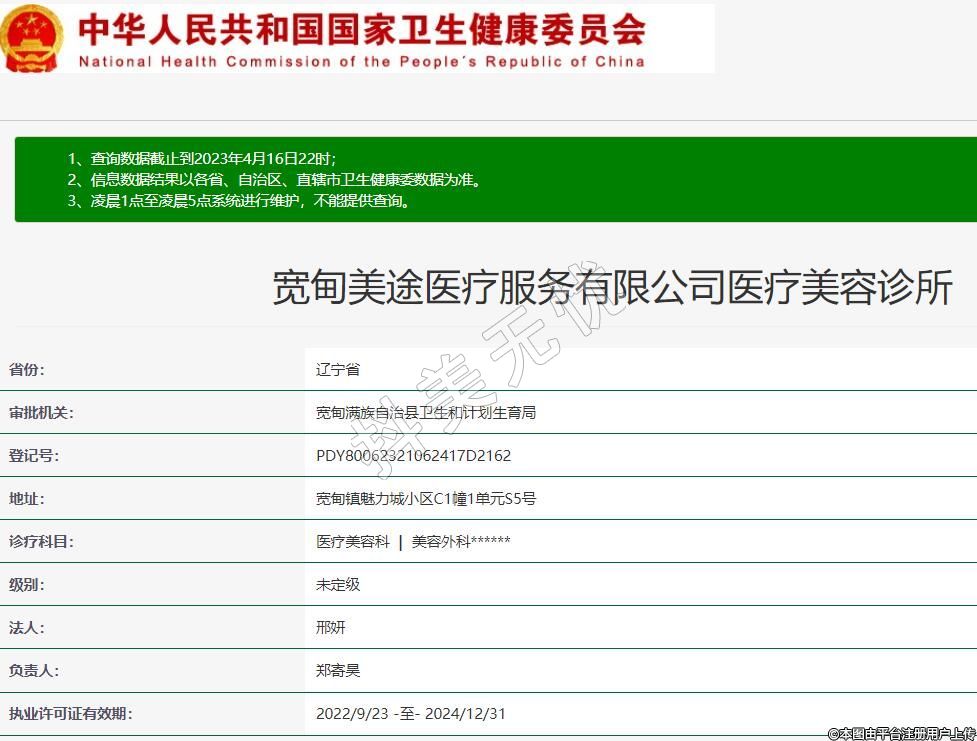Click notice line two about 卫生健康委数据为准
Viewport: 977px width, 741px height.
[274, 180]
